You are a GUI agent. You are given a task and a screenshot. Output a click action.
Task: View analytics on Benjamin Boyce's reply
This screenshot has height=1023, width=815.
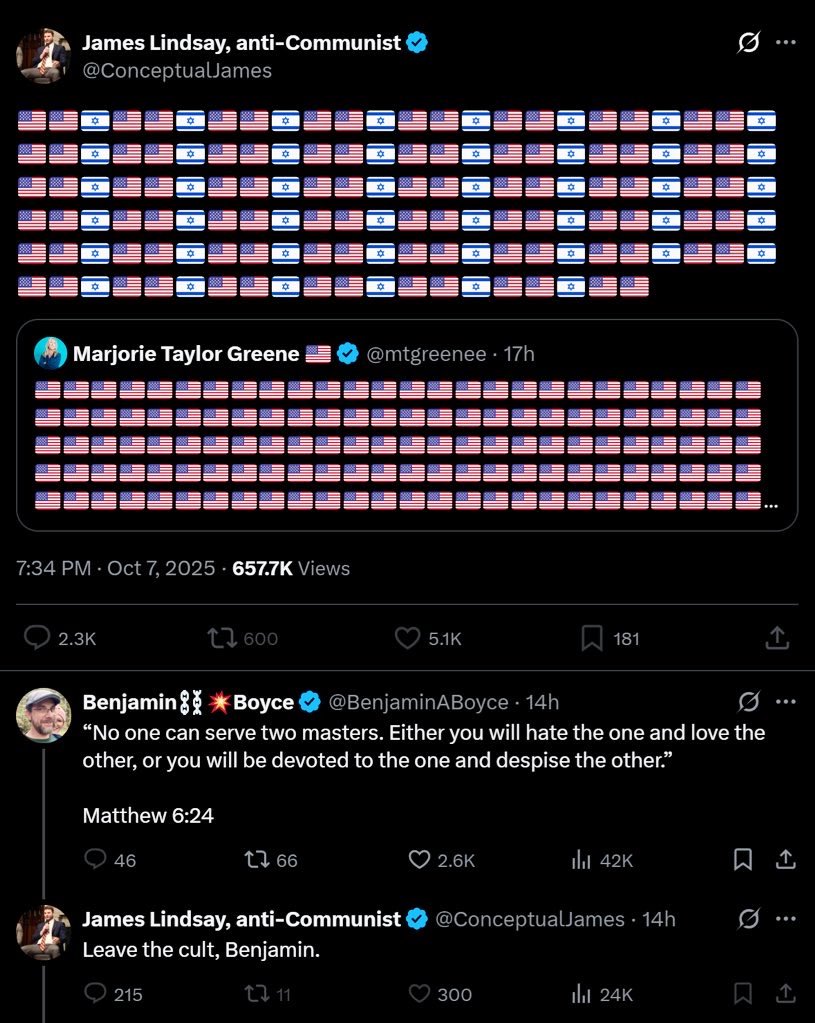click(x=579, y=860)
